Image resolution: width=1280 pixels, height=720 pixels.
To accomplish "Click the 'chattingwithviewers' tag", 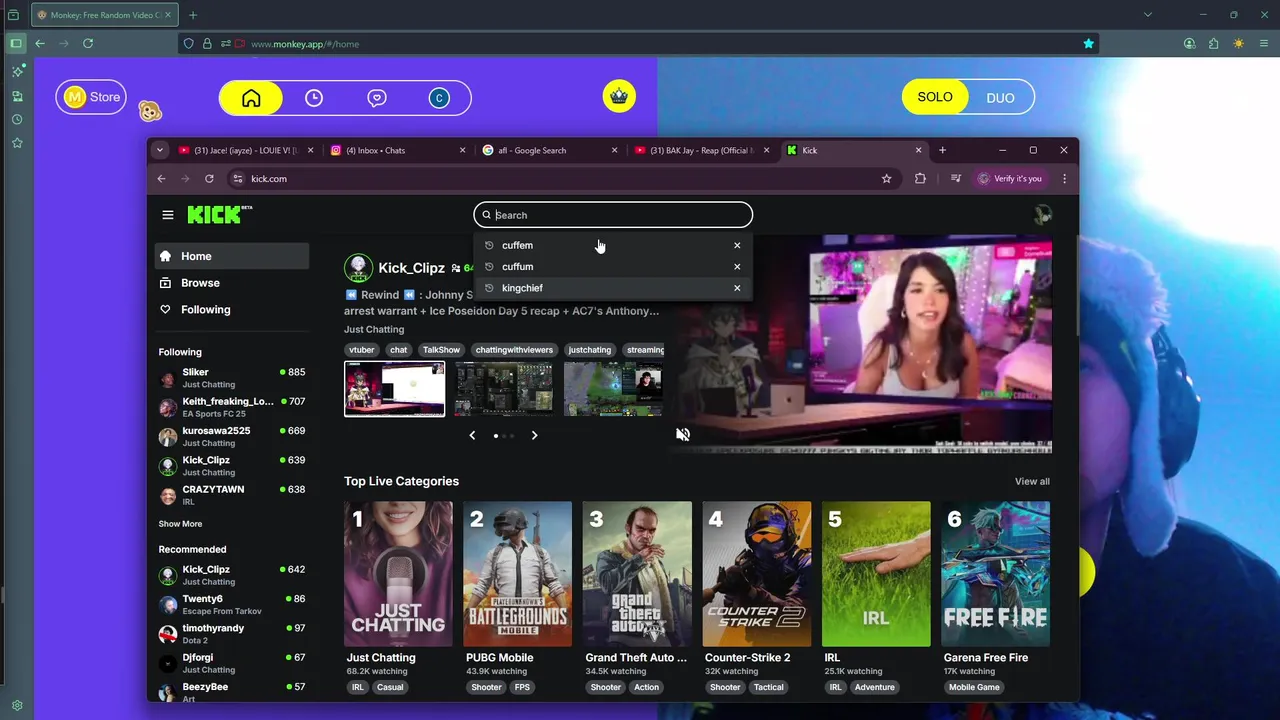I will [x=514, y=350].
